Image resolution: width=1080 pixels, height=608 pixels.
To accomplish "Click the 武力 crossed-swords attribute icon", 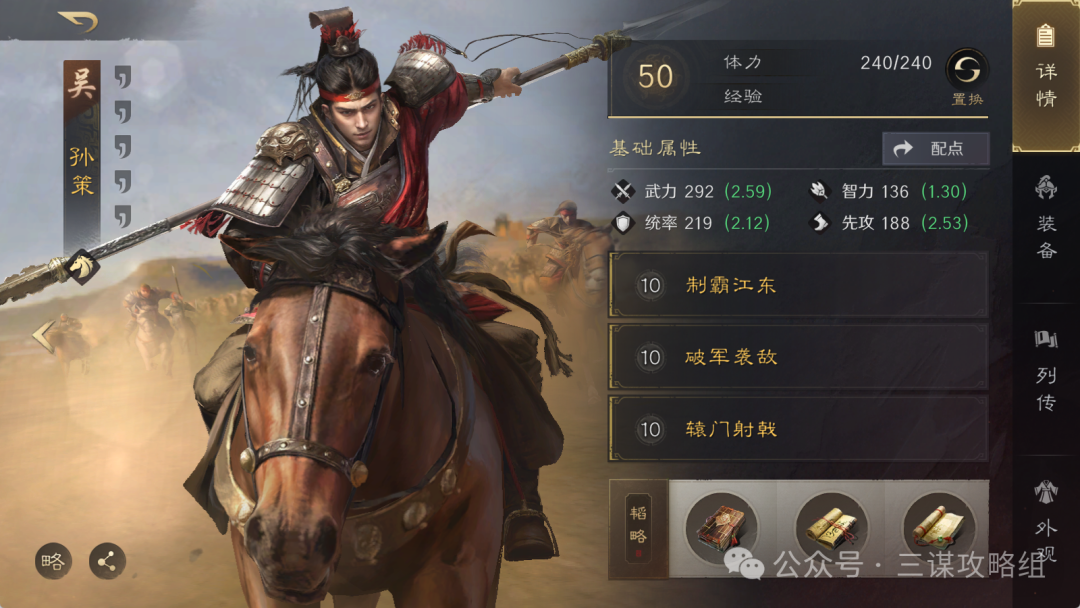I will point(623,191).
